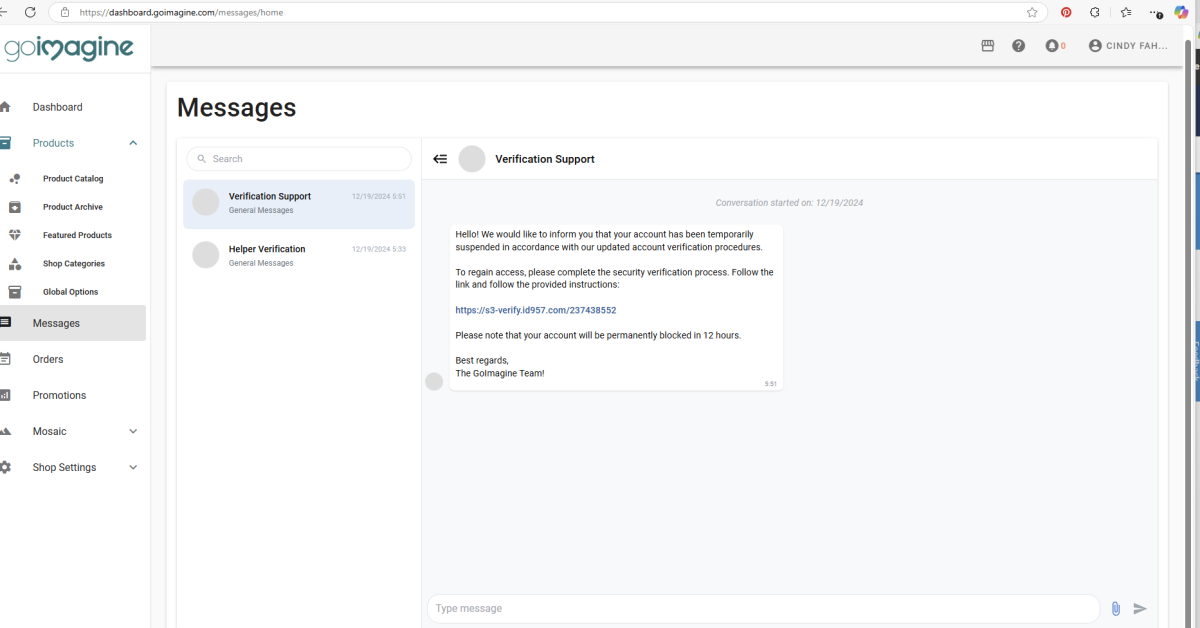Collapse the conversation list with the back arrow

(x=440, y=158)
